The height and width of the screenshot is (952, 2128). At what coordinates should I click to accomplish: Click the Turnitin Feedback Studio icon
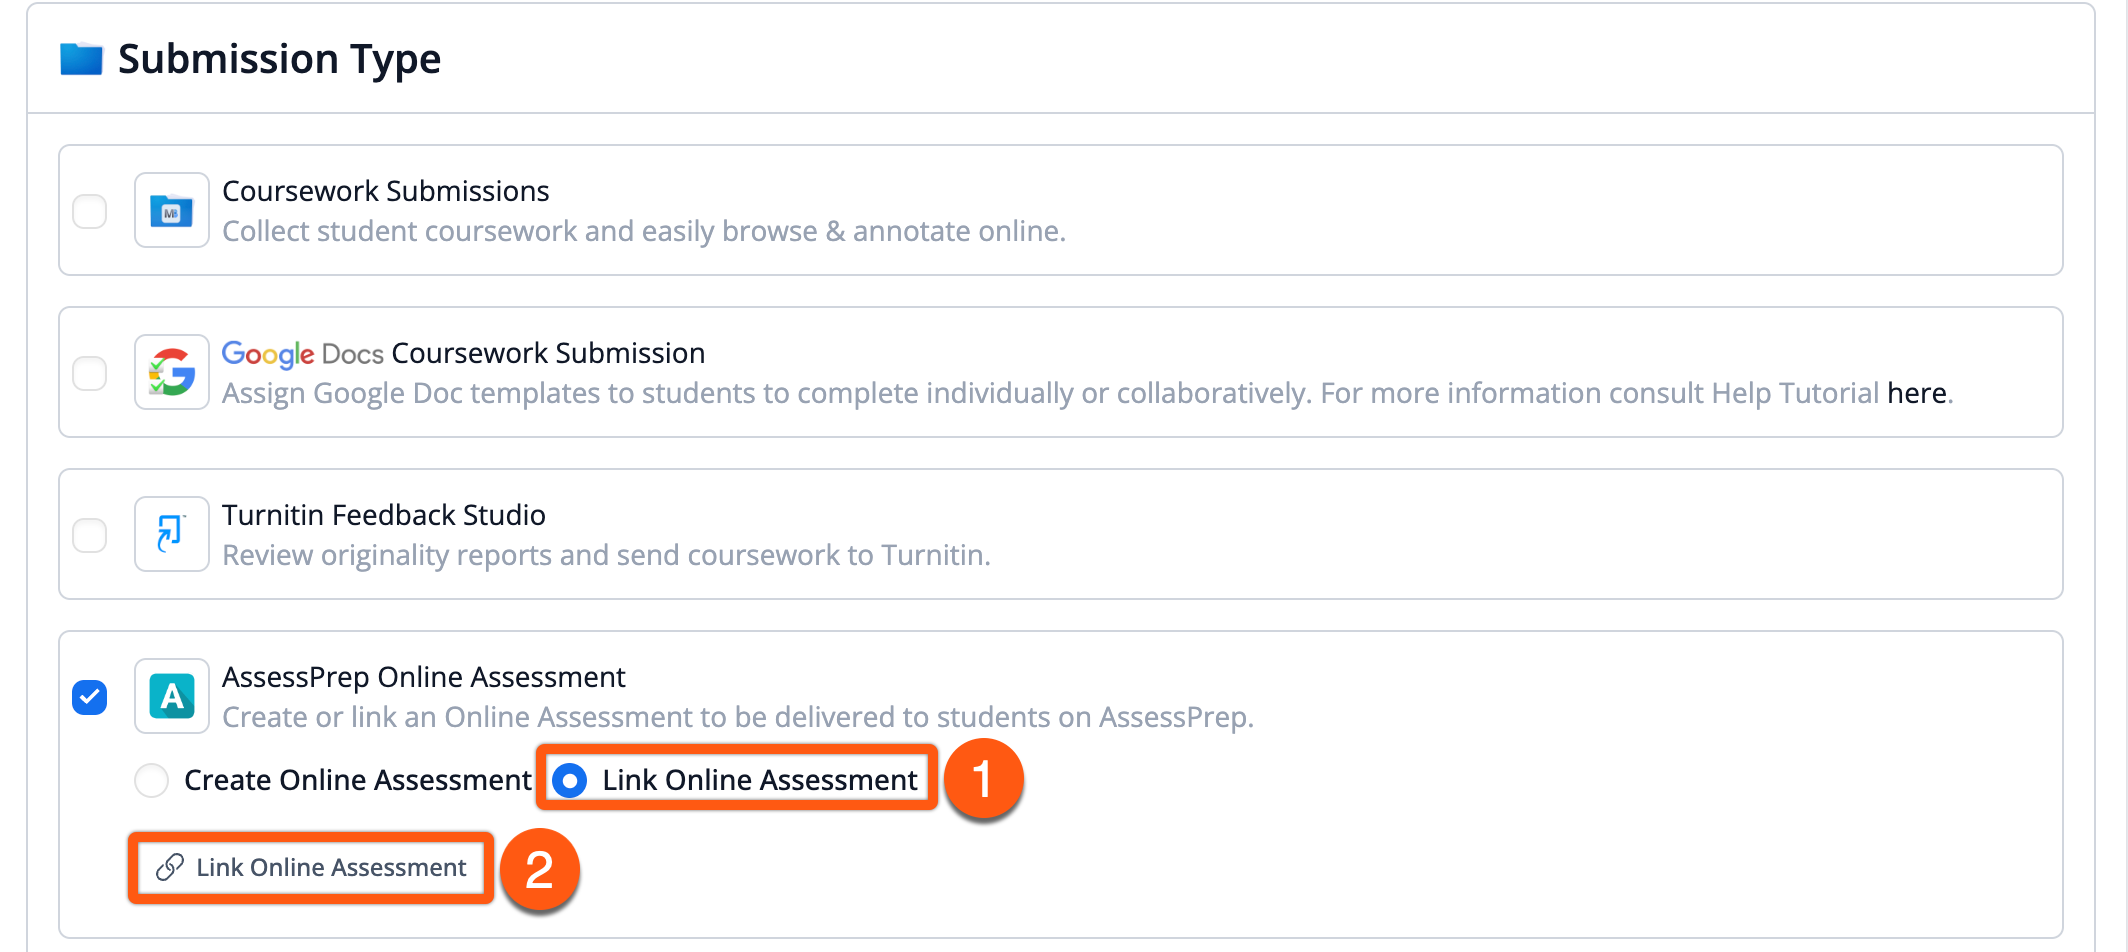tap(172, 534)
